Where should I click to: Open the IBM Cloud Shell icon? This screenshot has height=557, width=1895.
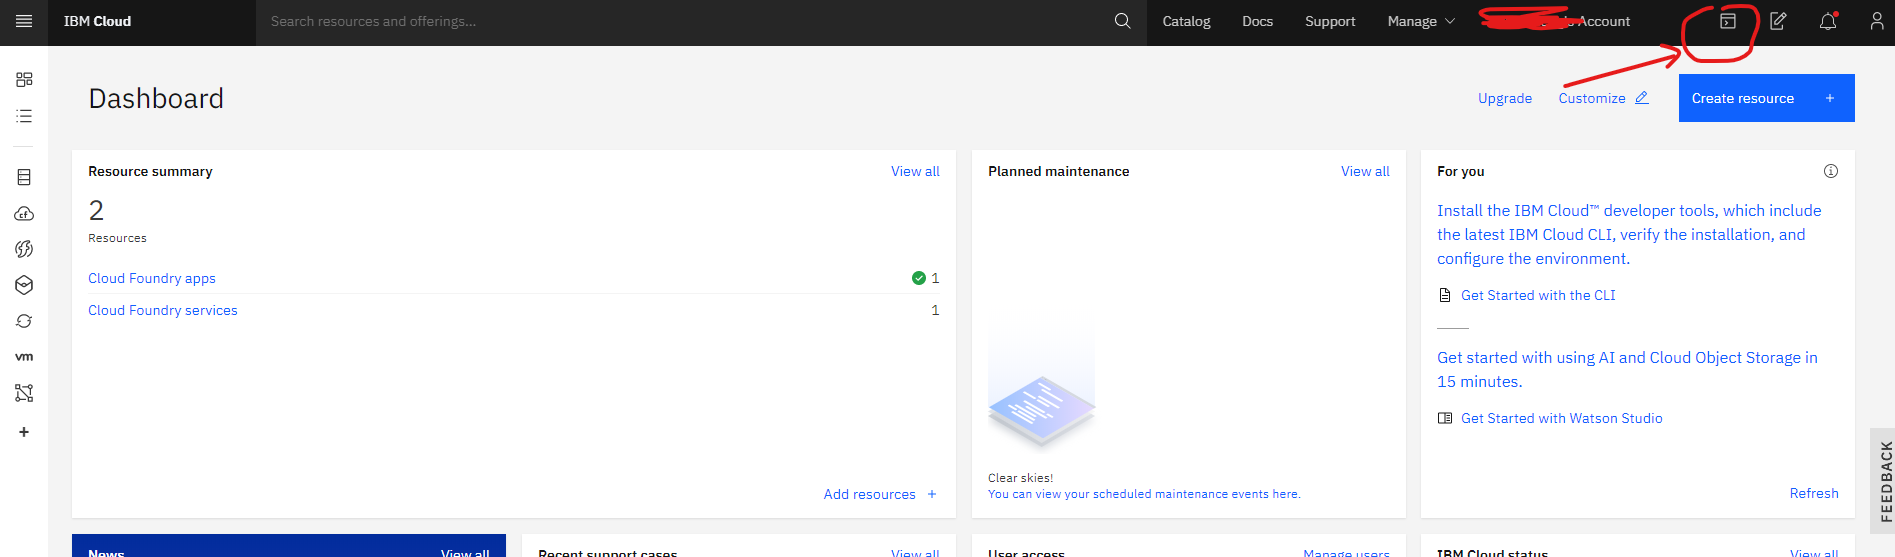[1727, 21]
